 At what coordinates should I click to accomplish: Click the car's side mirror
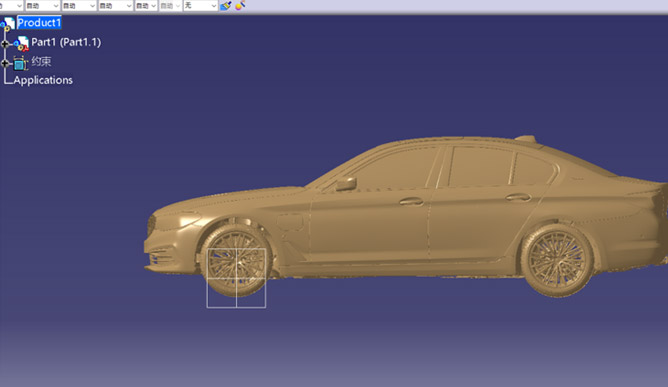pyautogui.click(x=346, y=184)
